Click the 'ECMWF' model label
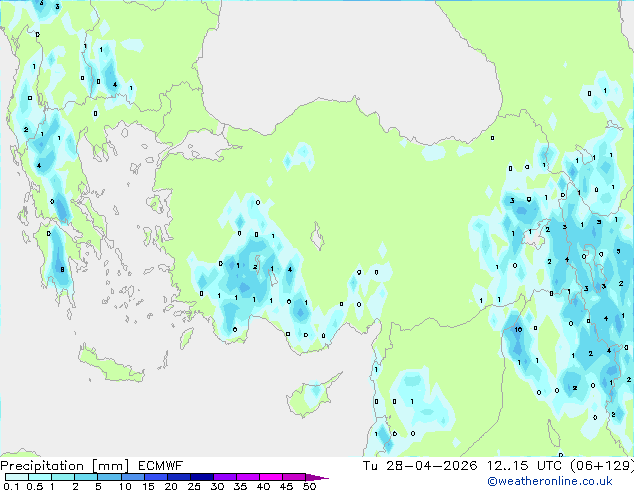 (x=160, y=466)
